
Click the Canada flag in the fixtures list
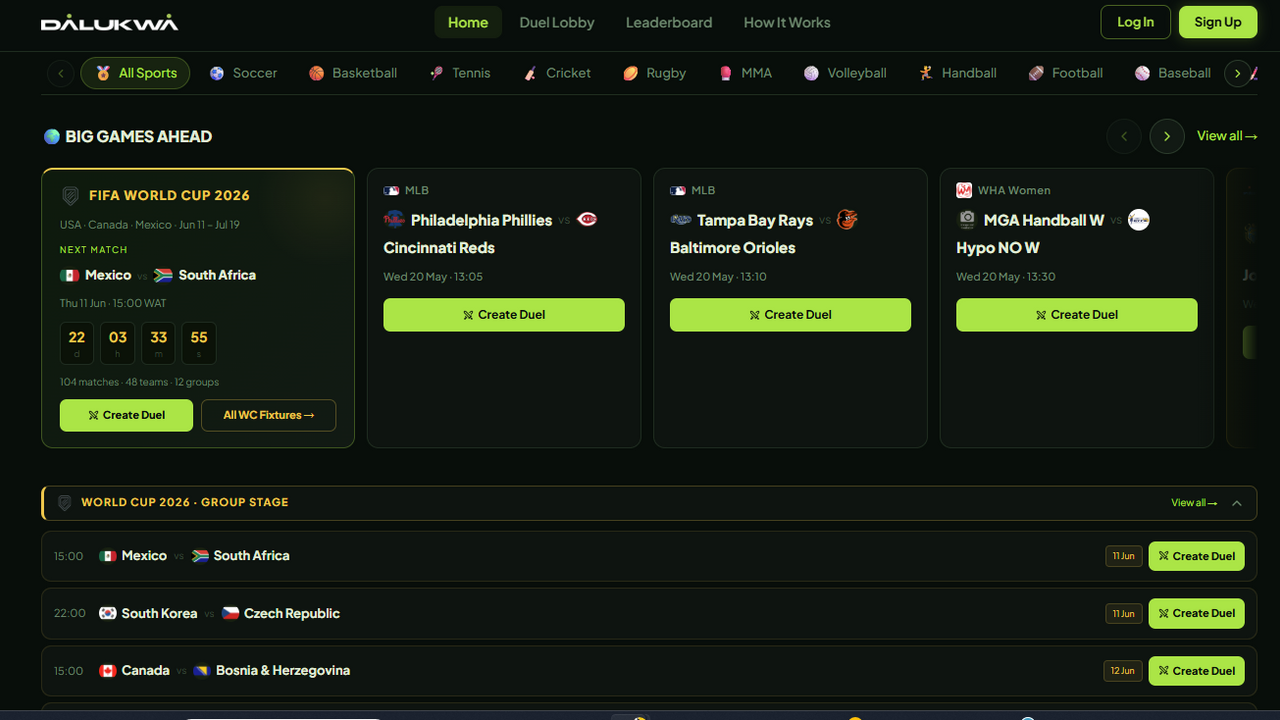click(x=108, y=671)
